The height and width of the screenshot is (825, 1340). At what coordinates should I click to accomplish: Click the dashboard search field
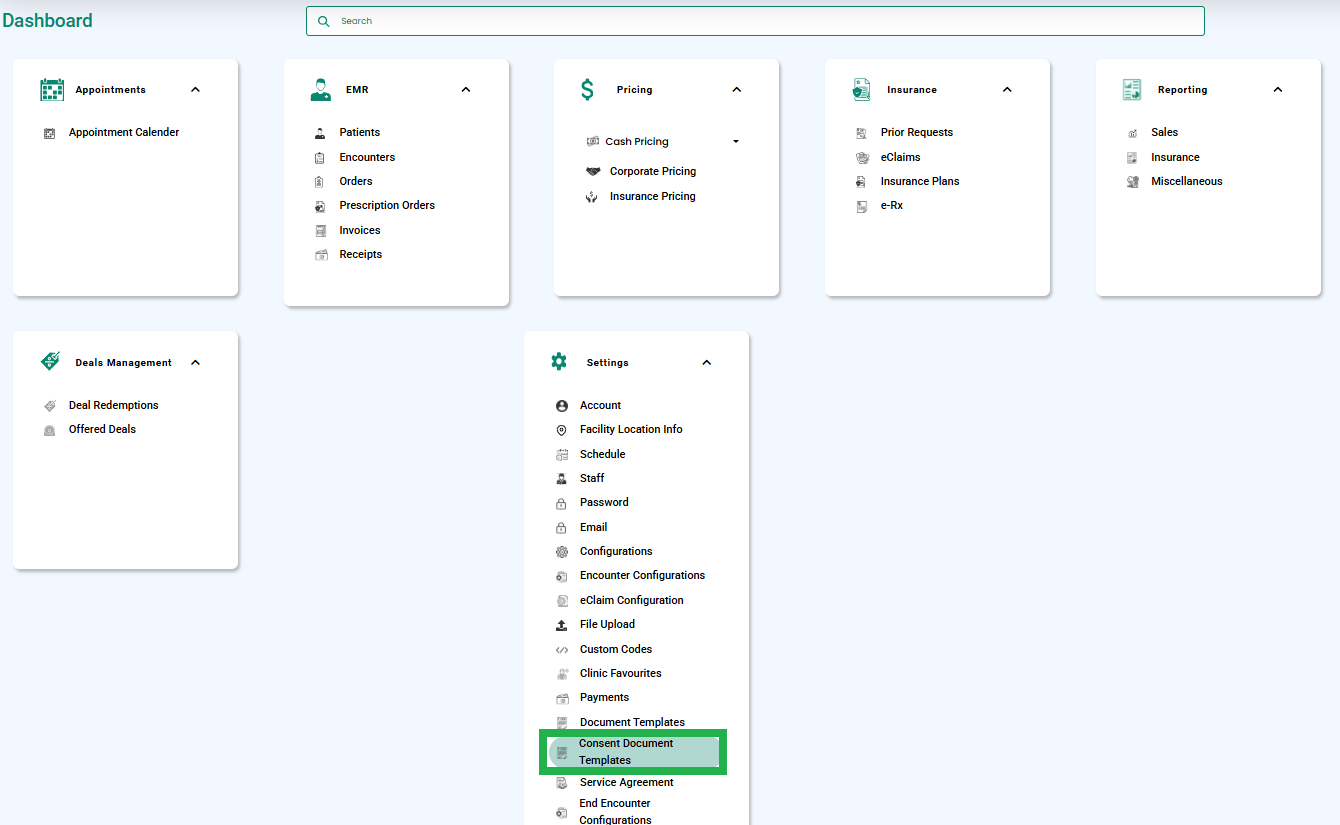755,21
